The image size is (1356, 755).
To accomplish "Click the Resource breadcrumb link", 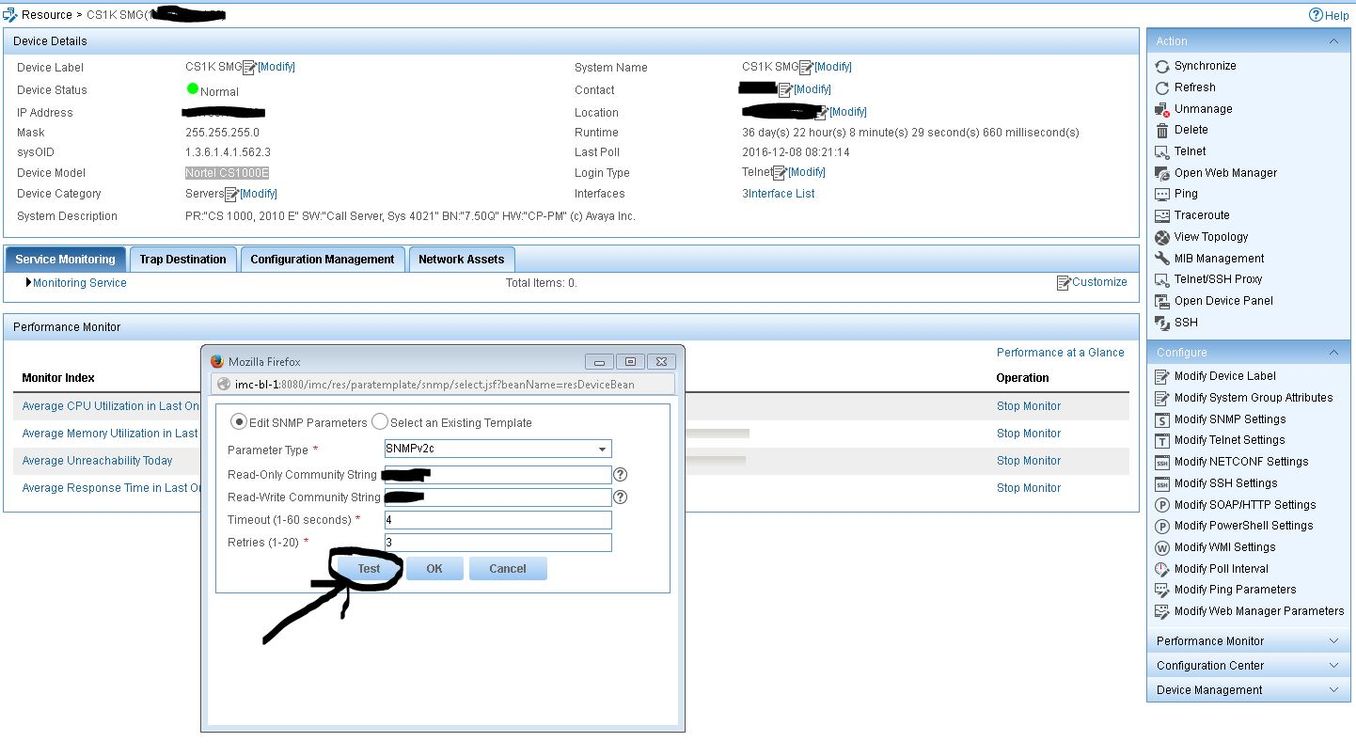I will click(x=46, y=15).
